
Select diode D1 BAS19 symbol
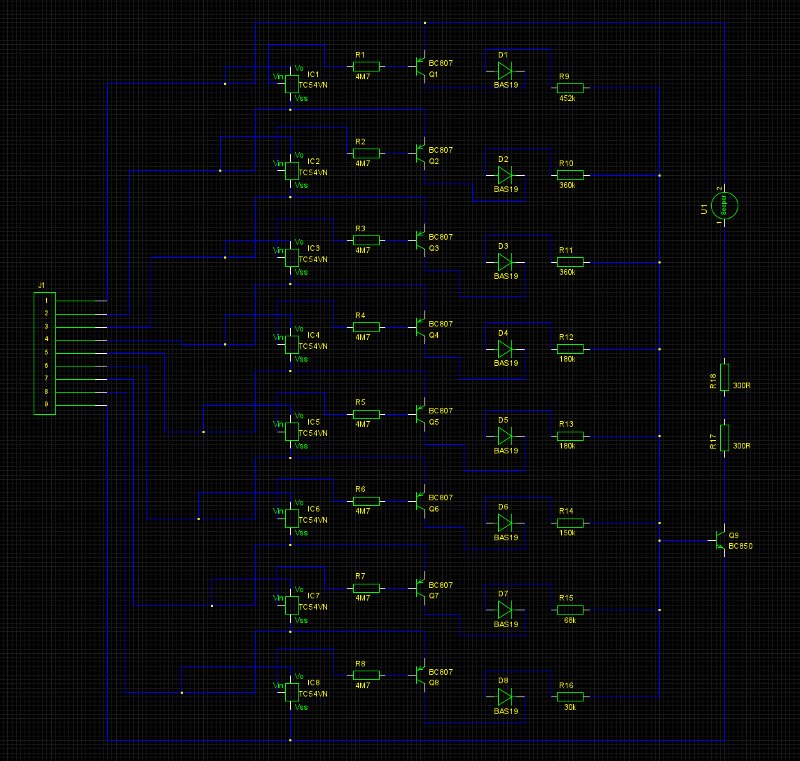(503, 70)
